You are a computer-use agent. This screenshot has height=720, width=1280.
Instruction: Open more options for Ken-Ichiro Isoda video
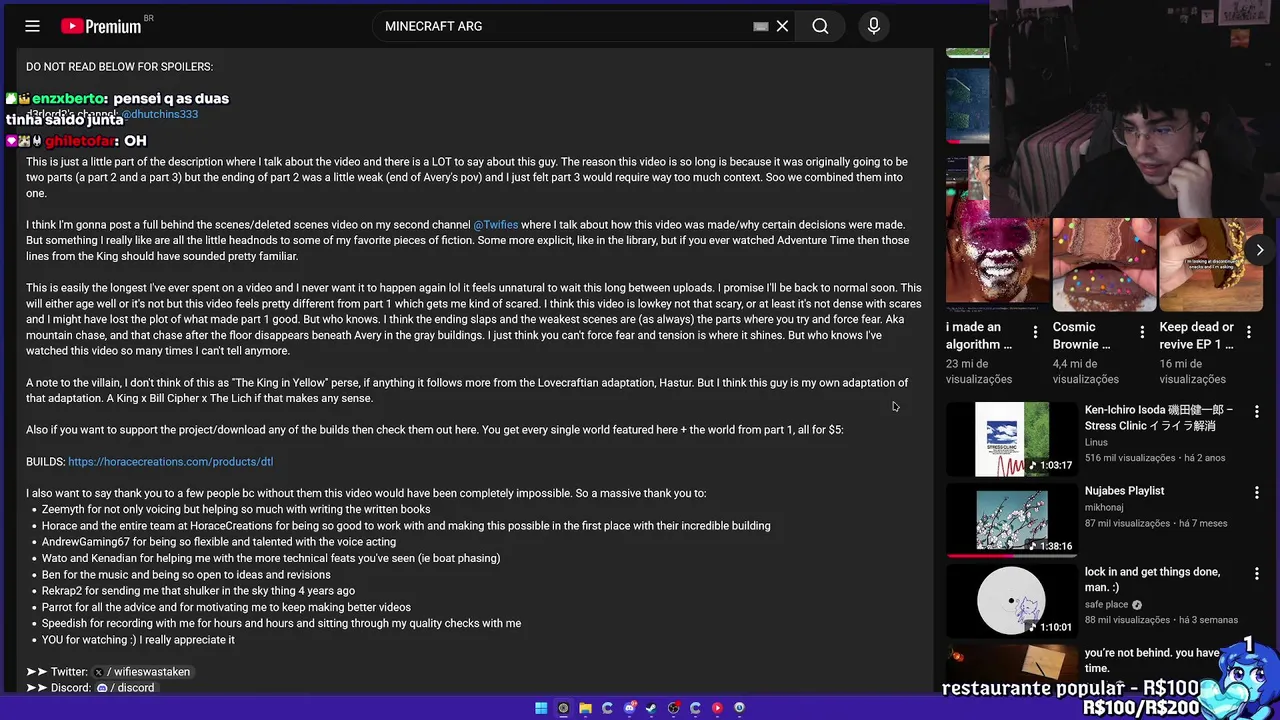(1257, 412)
